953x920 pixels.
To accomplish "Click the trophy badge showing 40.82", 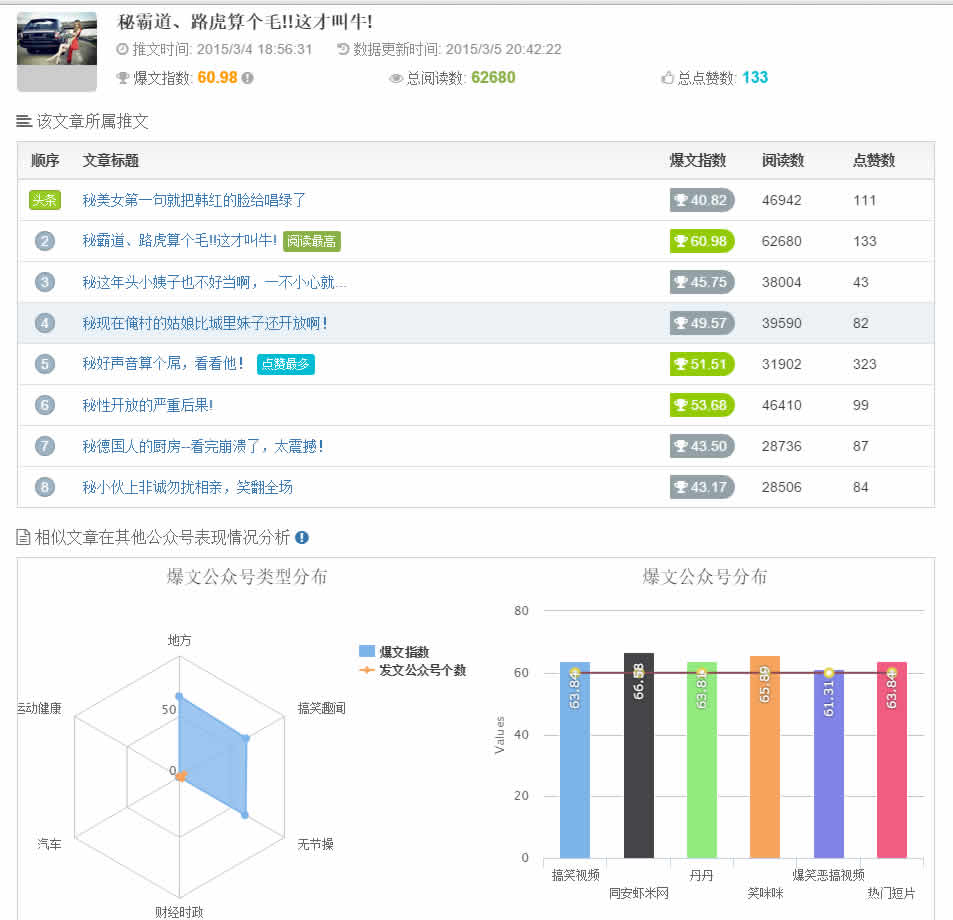I will [702, 200].
